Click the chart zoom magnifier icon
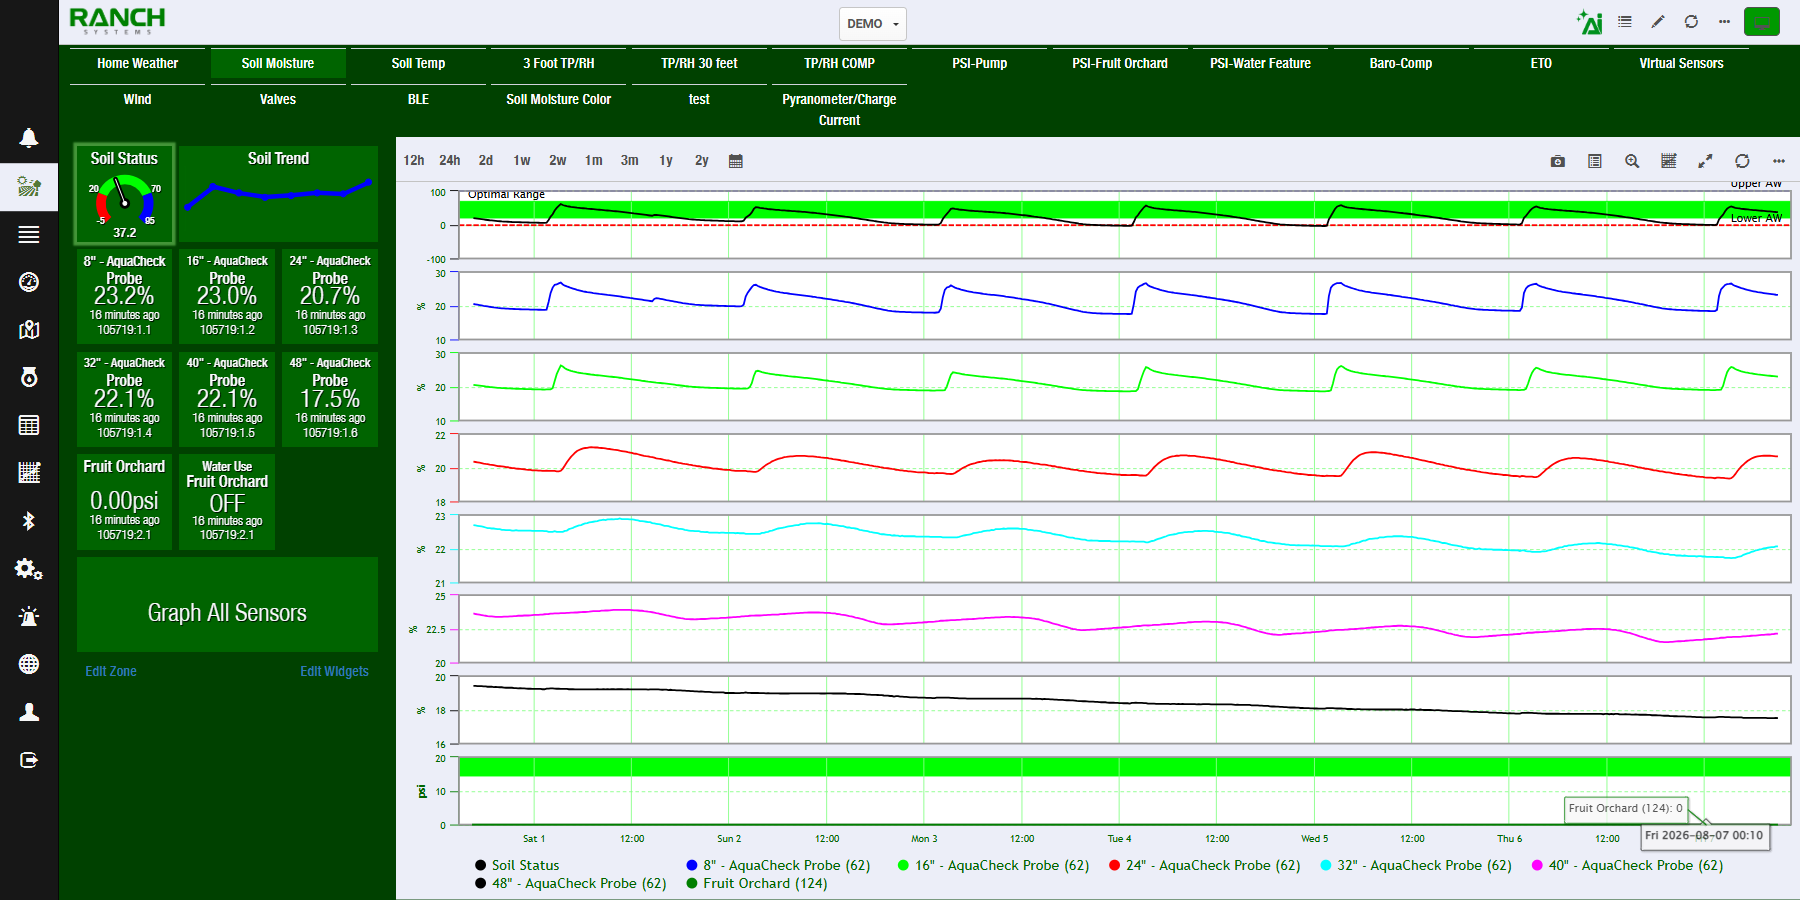Image resolution: width=1800 pixels, height=900 pixels. 1632,161
